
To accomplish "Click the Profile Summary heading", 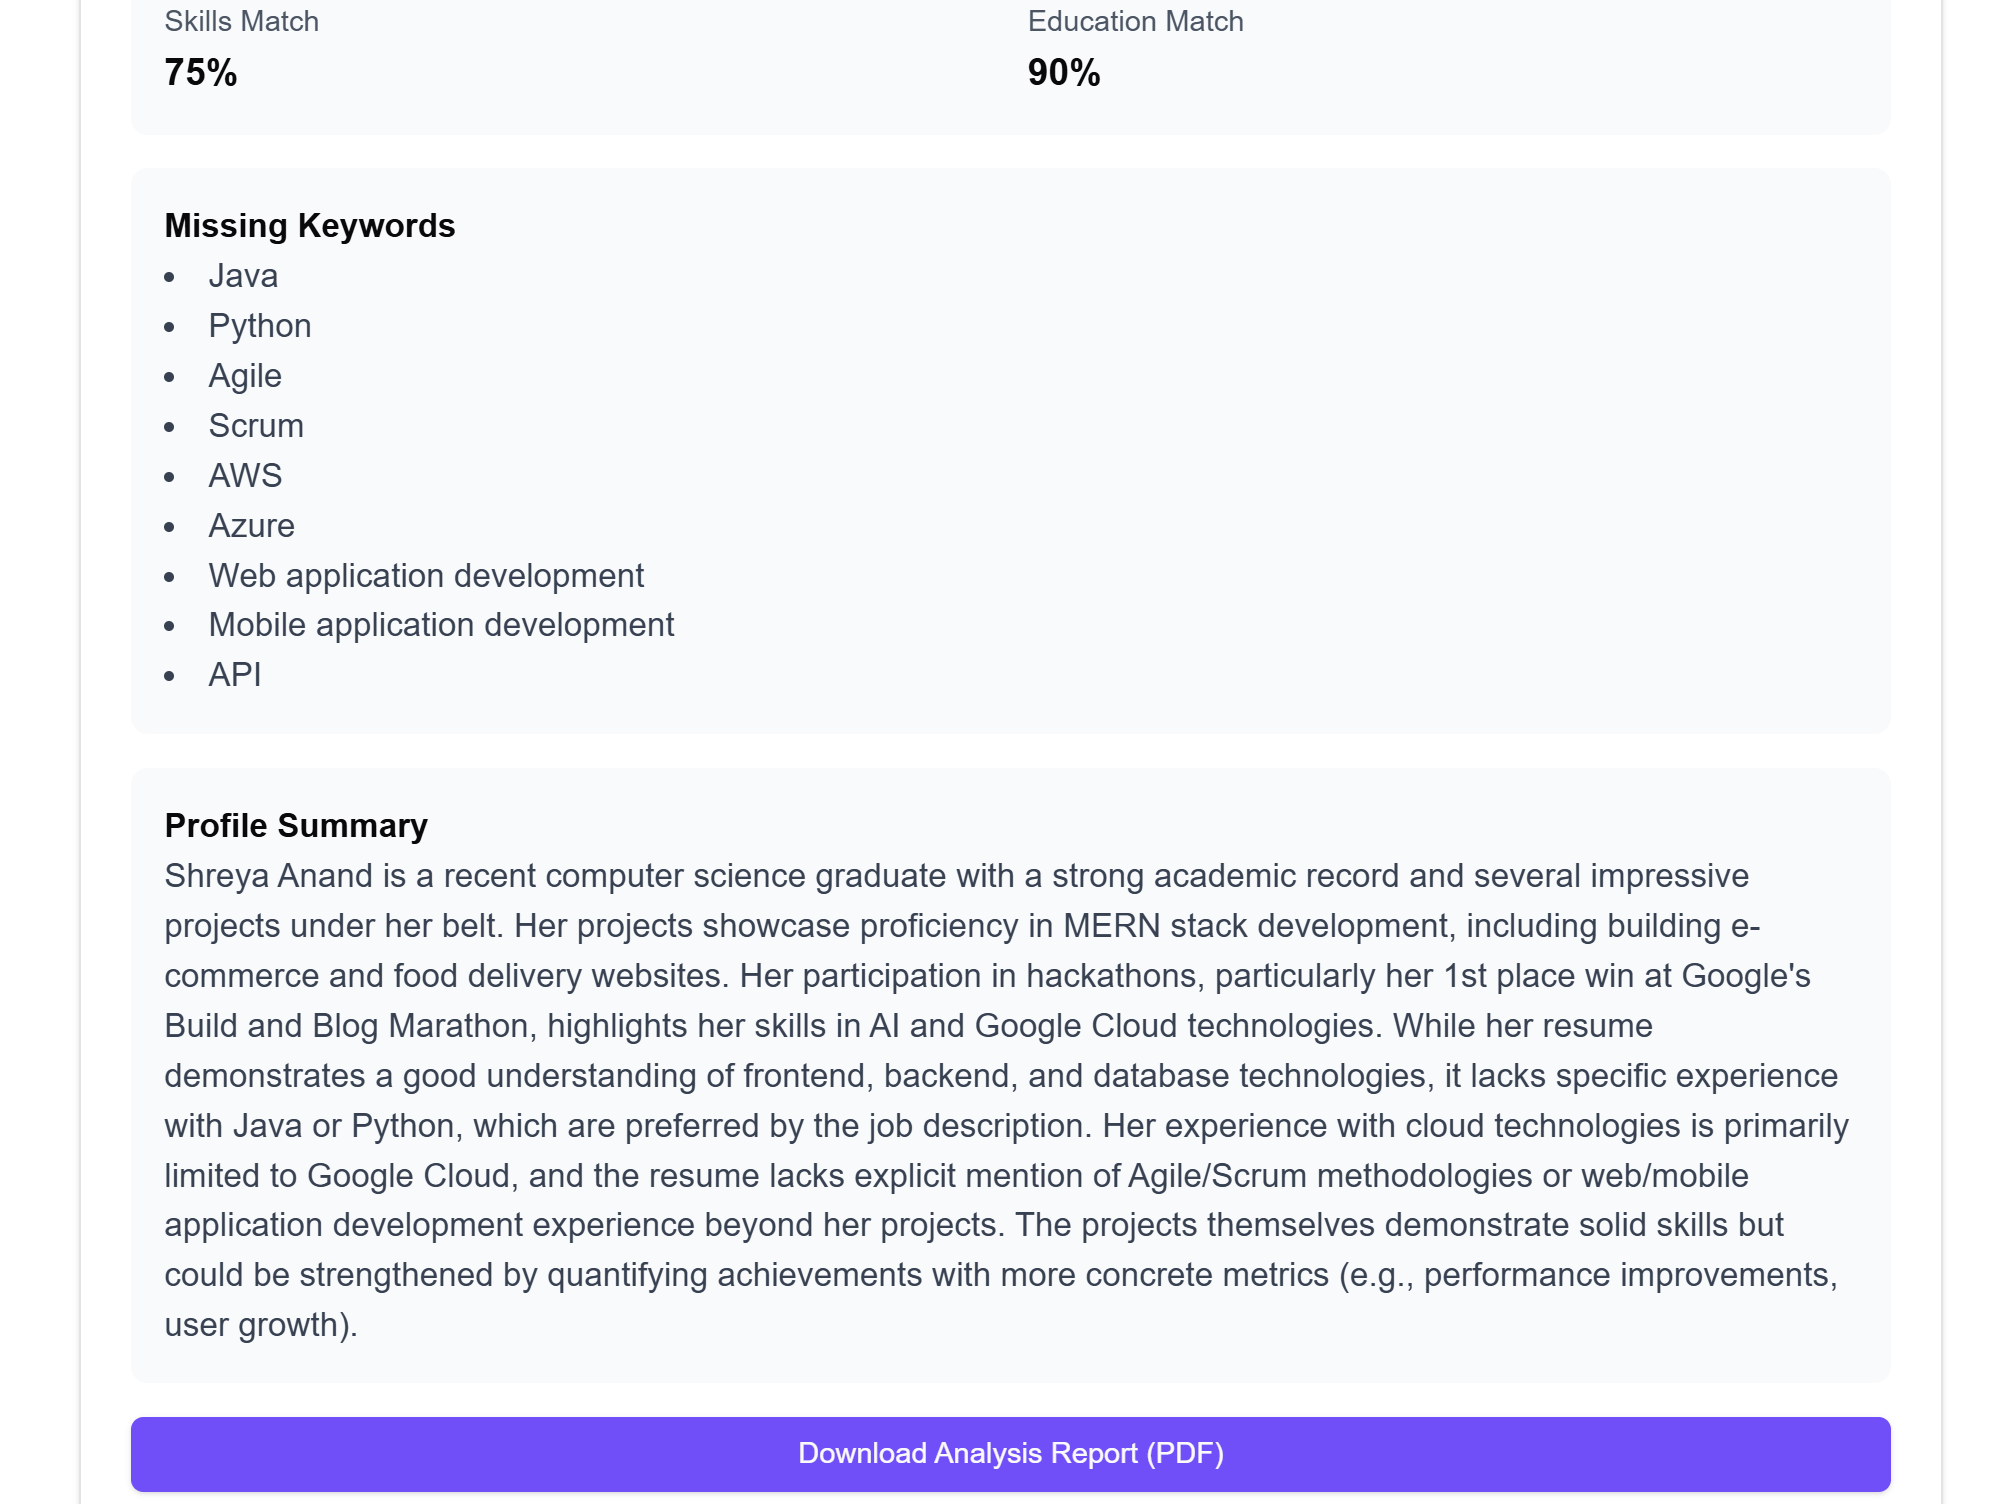I will point(296,826).
